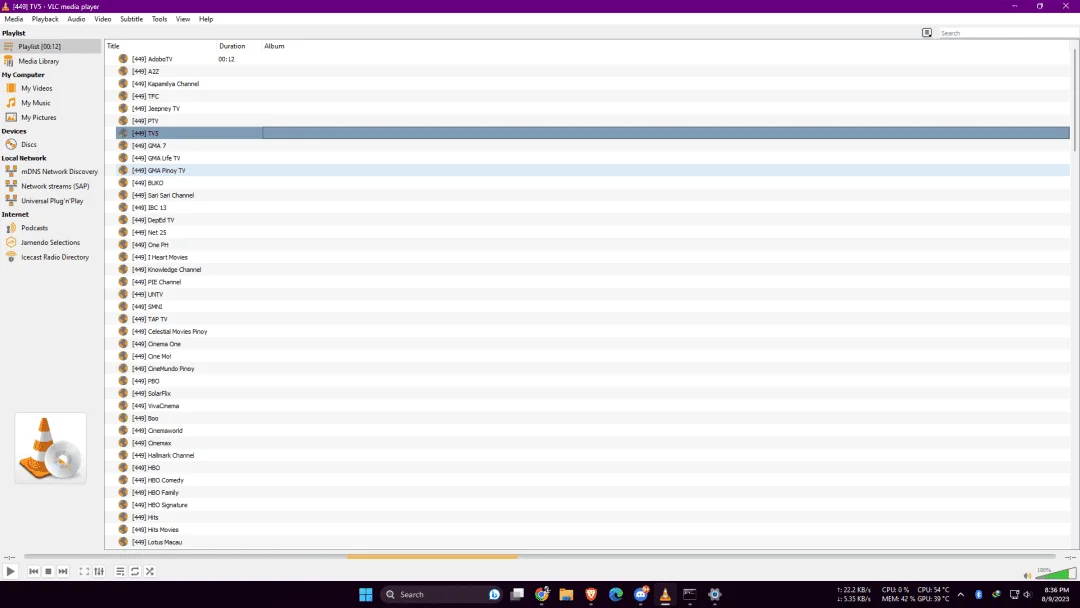
Task: Sort playlist by Duration column
Action: 239,46
